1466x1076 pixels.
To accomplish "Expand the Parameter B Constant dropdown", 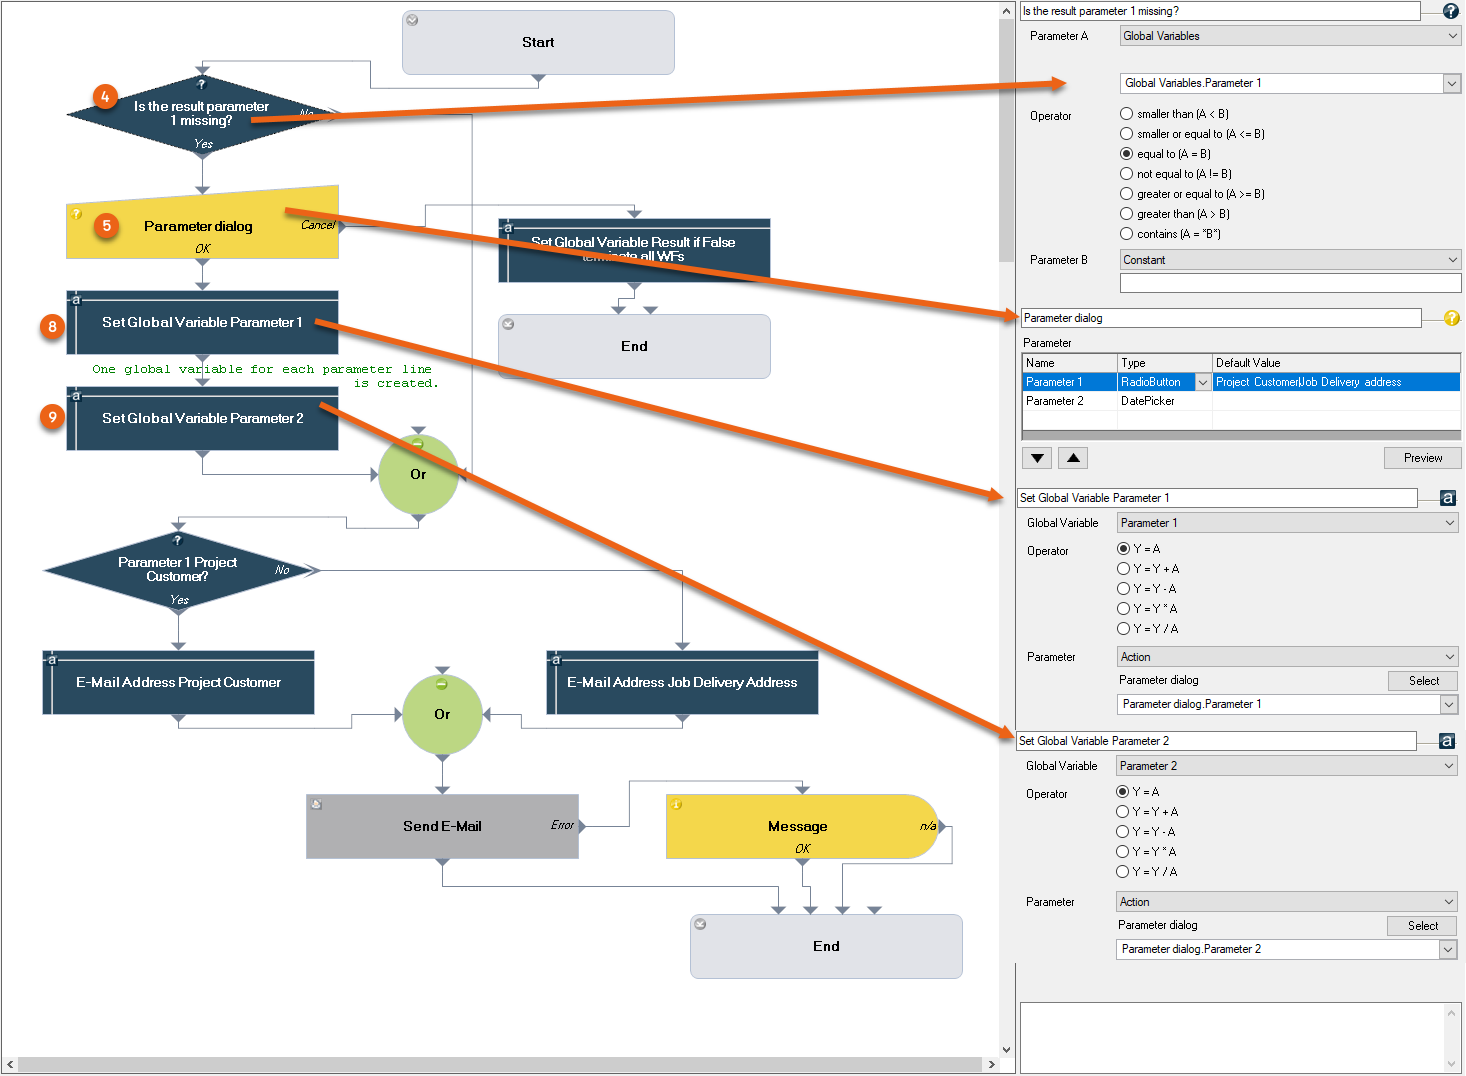I will point(1290,260).
